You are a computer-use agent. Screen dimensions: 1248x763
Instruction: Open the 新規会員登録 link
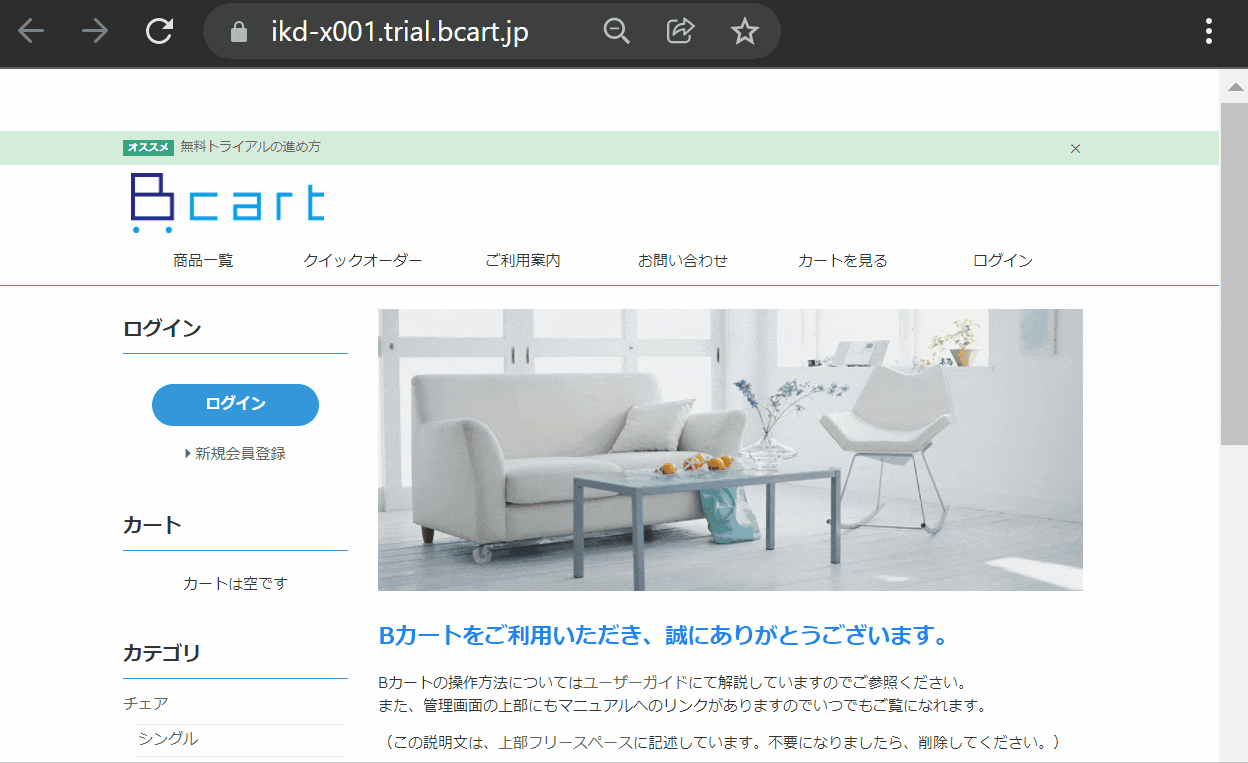[x=240, y=453]
